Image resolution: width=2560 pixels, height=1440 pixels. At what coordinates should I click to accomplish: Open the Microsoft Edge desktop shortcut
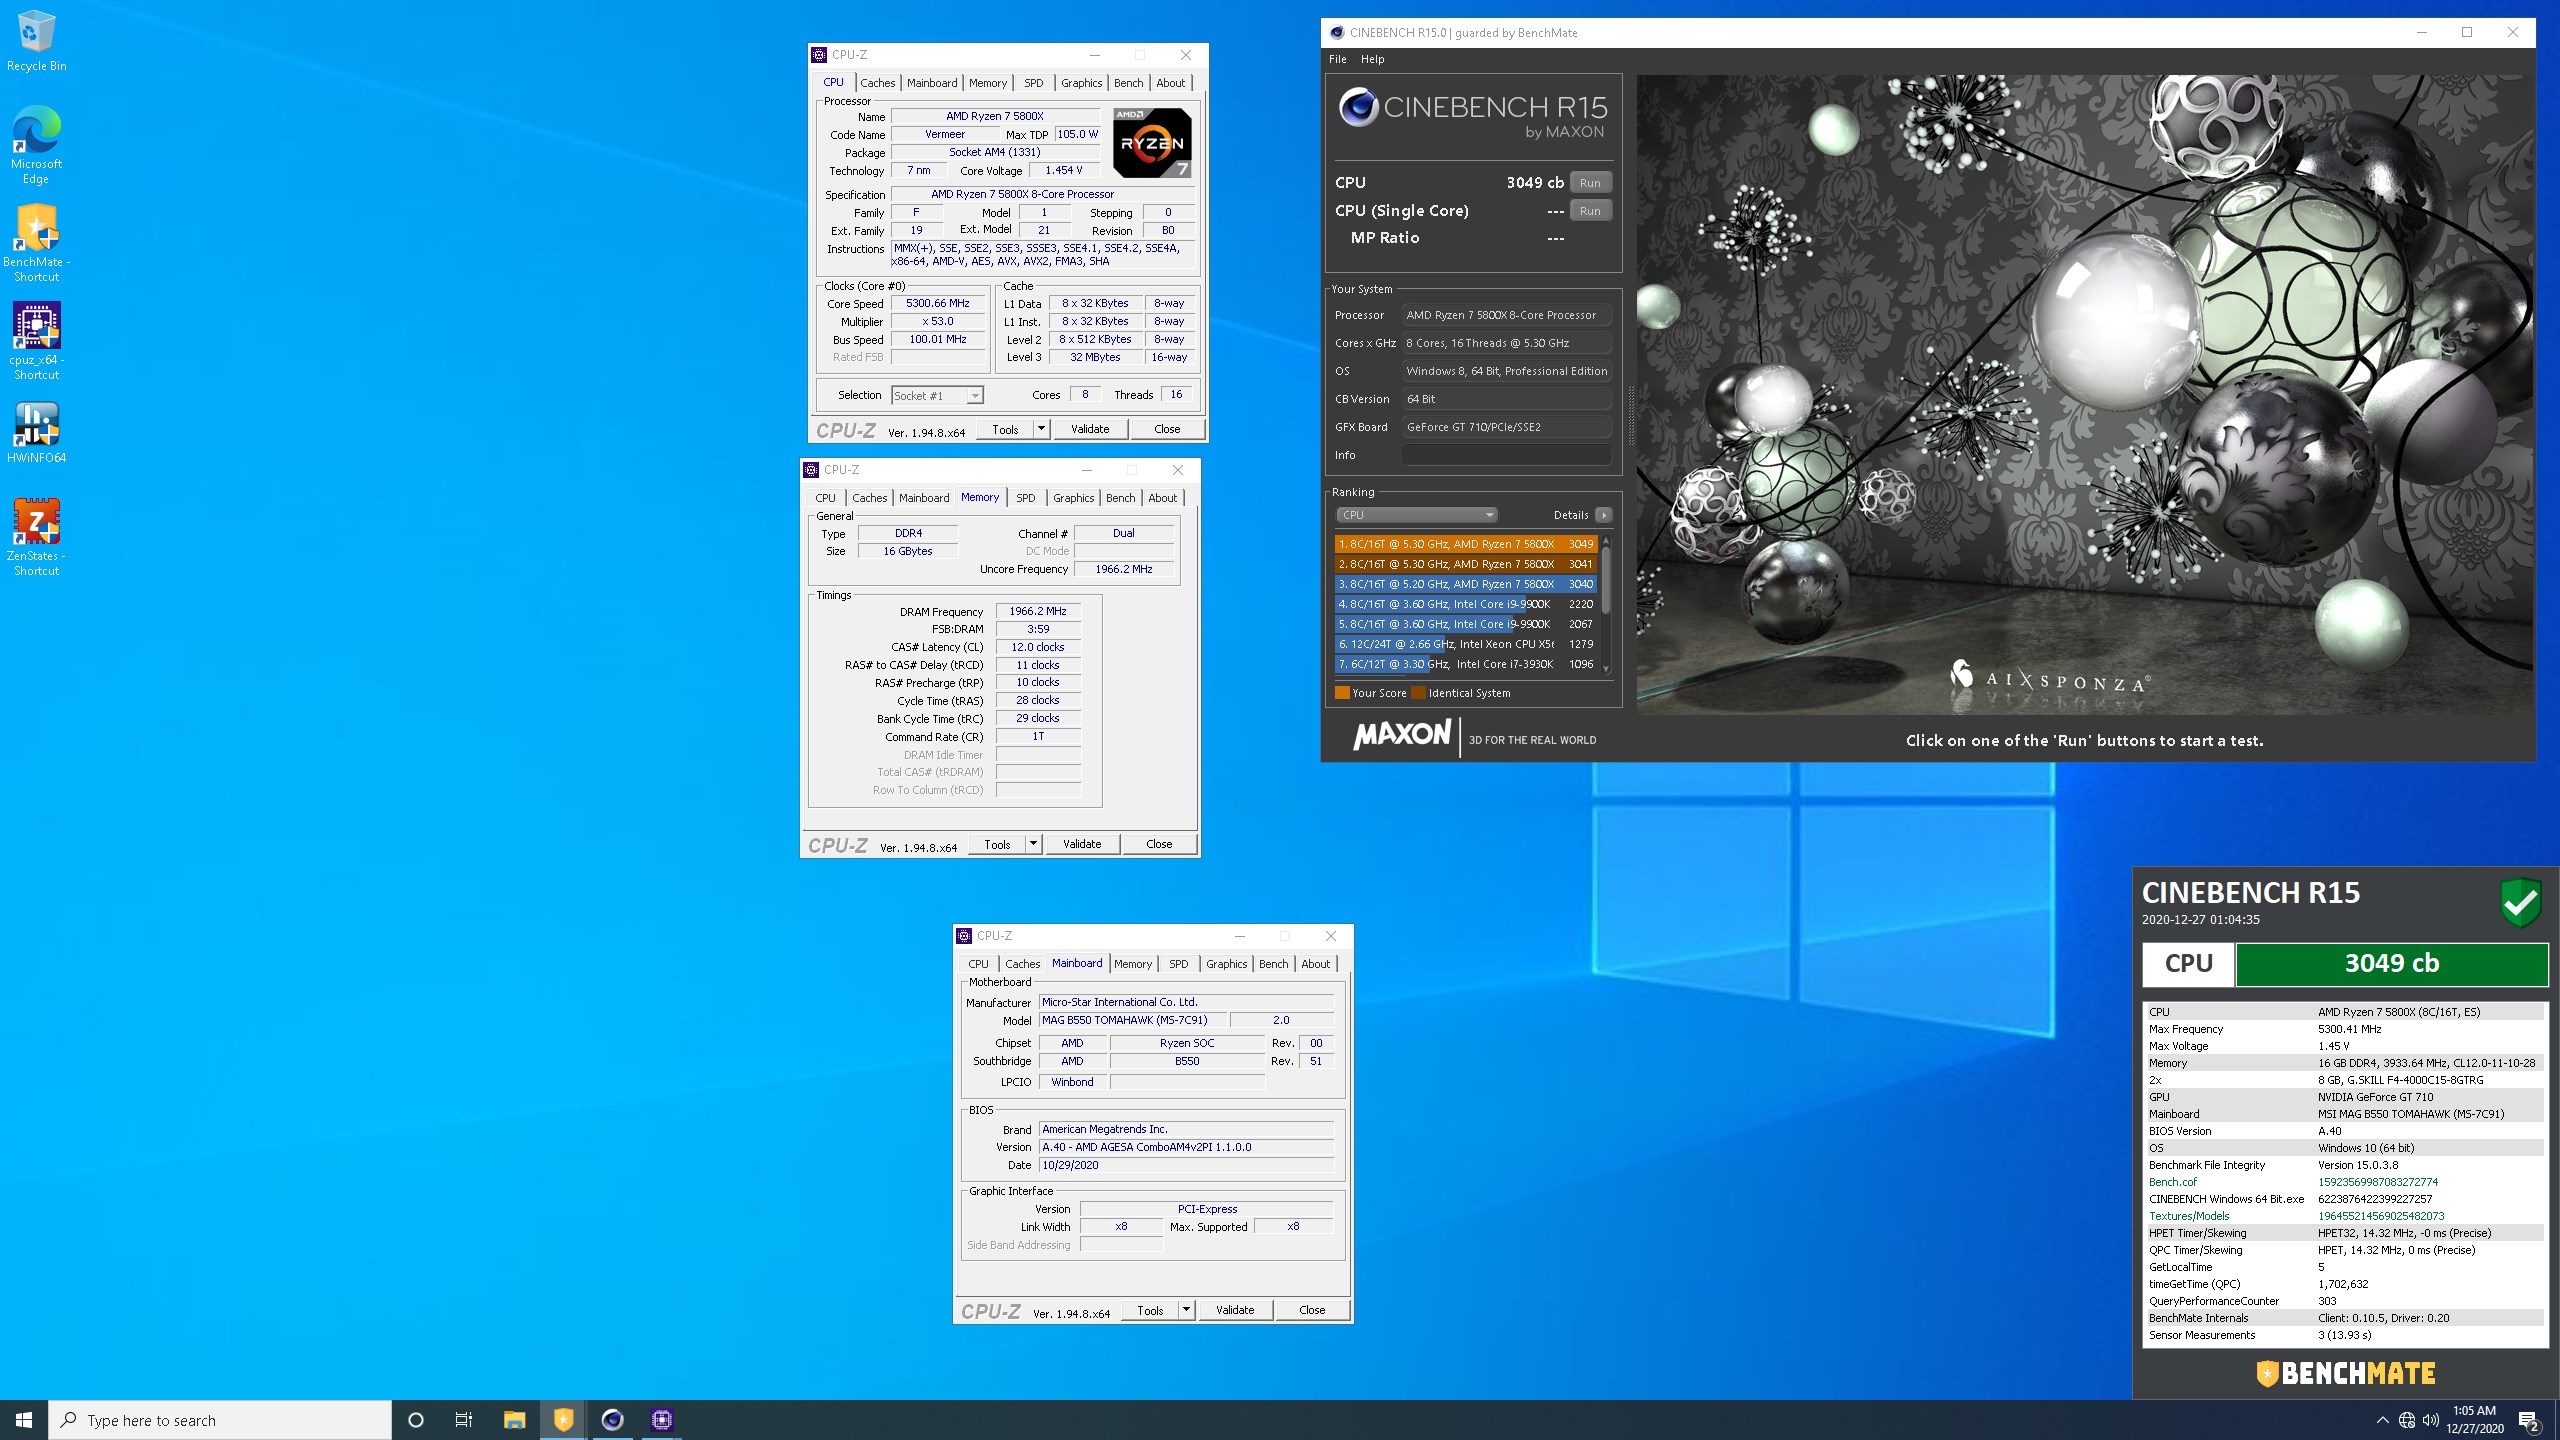point(36,145)
